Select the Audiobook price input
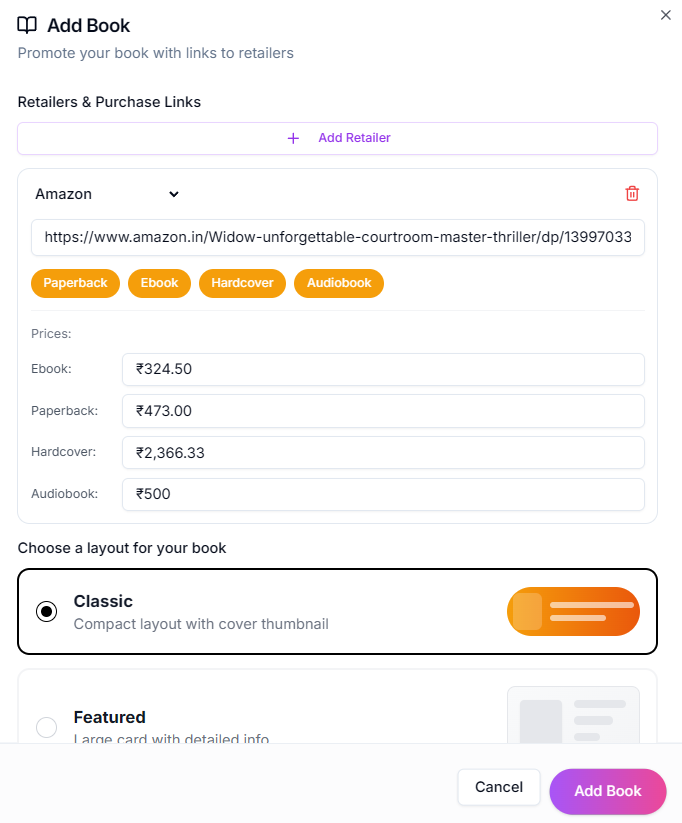682x823 pixels. tap(383, 494)
